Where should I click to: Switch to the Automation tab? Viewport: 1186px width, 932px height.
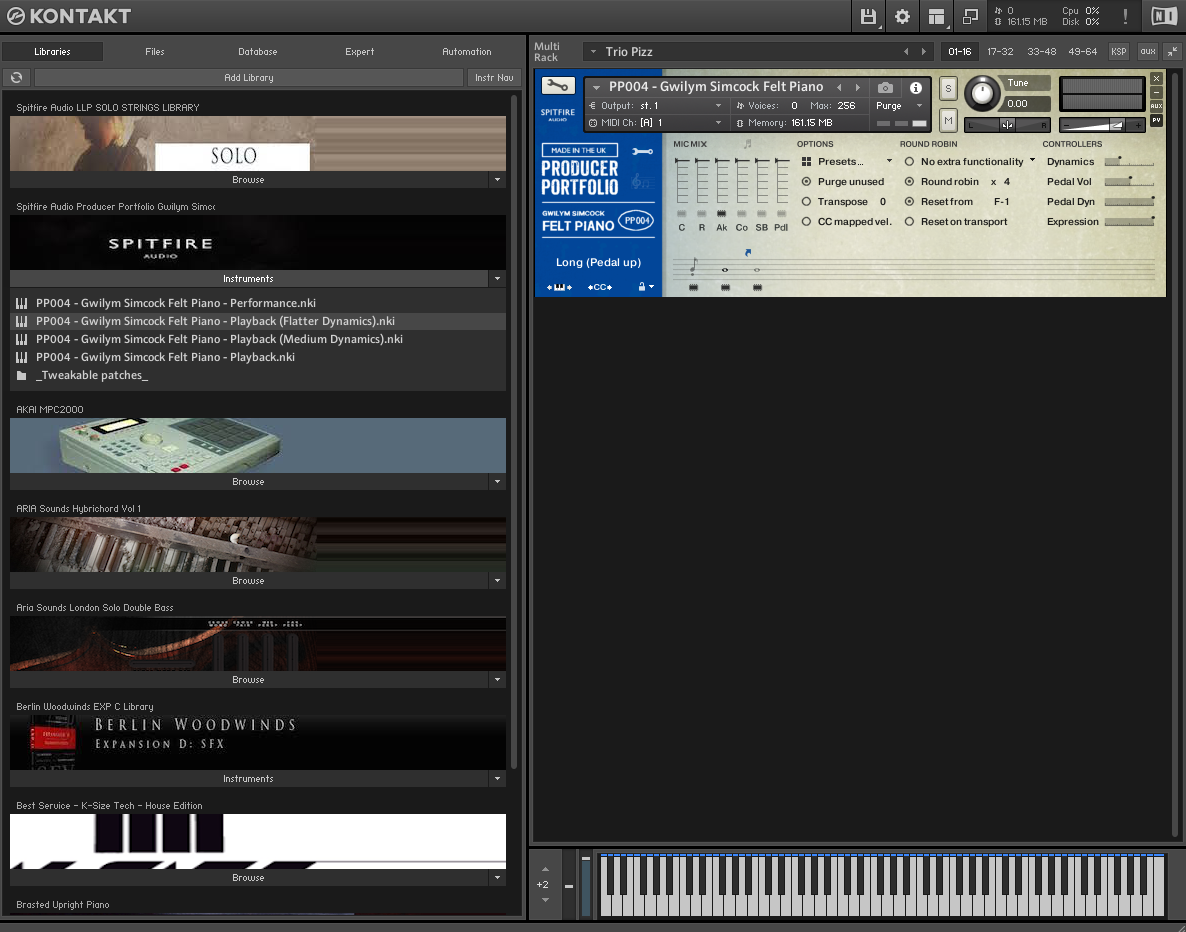467,51
